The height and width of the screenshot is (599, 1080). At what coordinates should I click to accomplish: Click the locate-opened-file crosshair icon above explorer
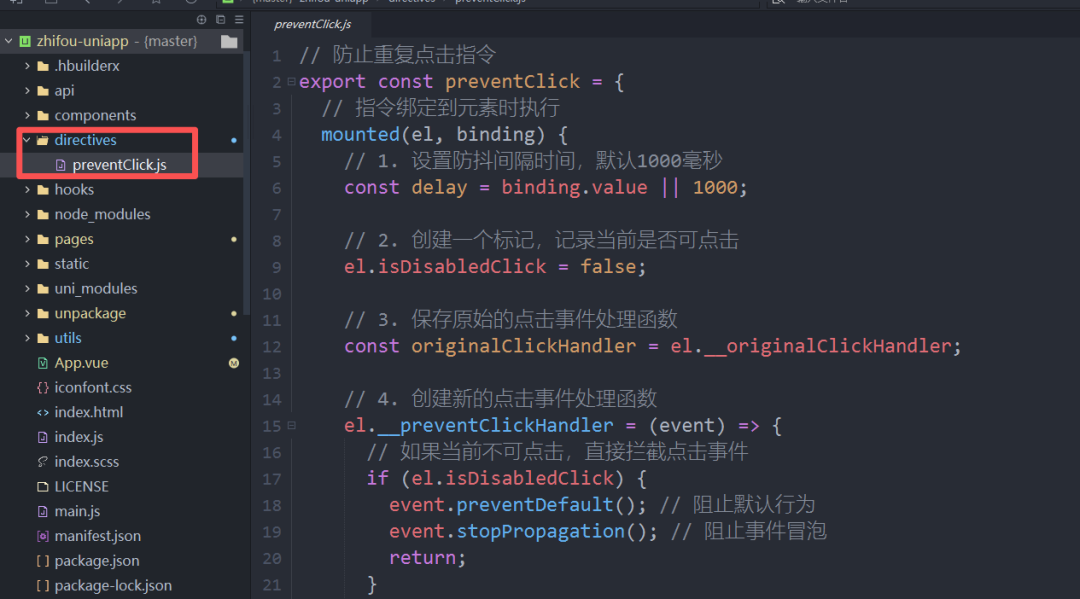202,18
